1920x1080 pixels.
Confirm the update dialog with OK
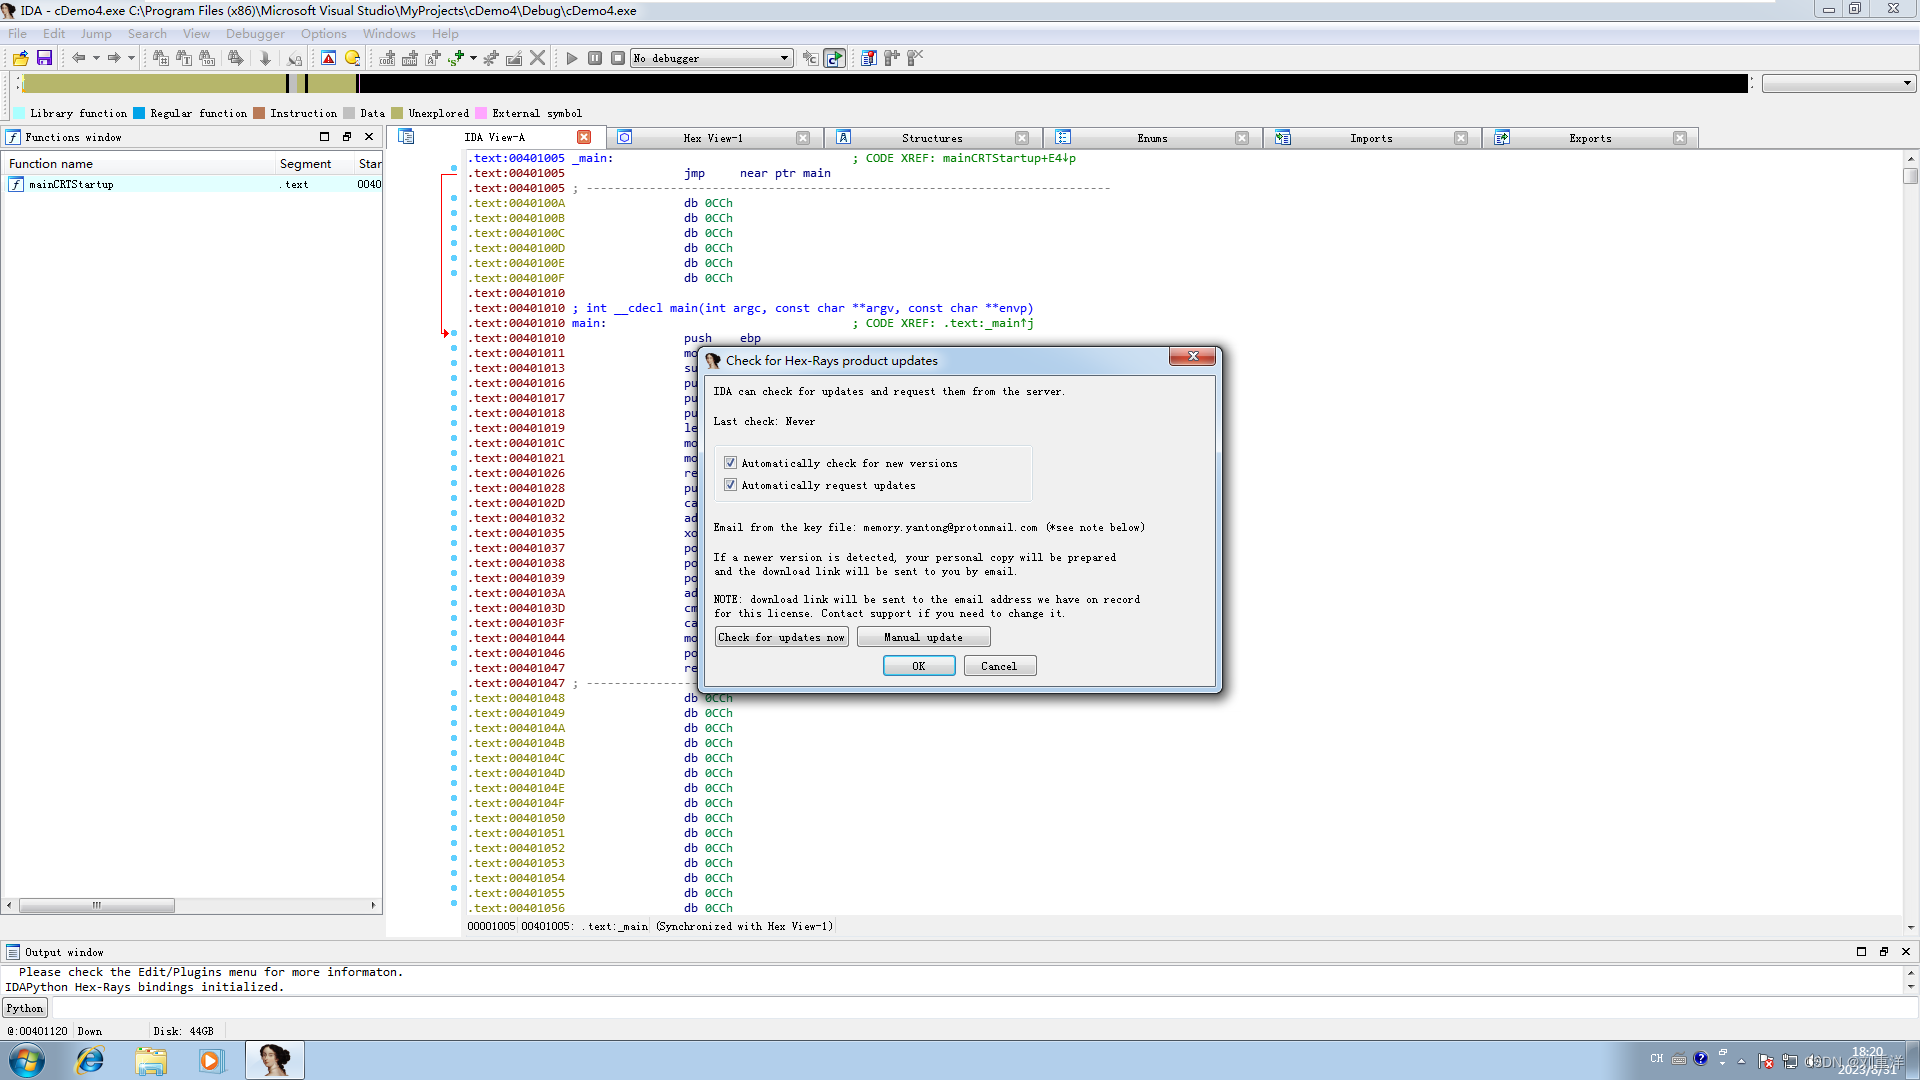(919, 666)
